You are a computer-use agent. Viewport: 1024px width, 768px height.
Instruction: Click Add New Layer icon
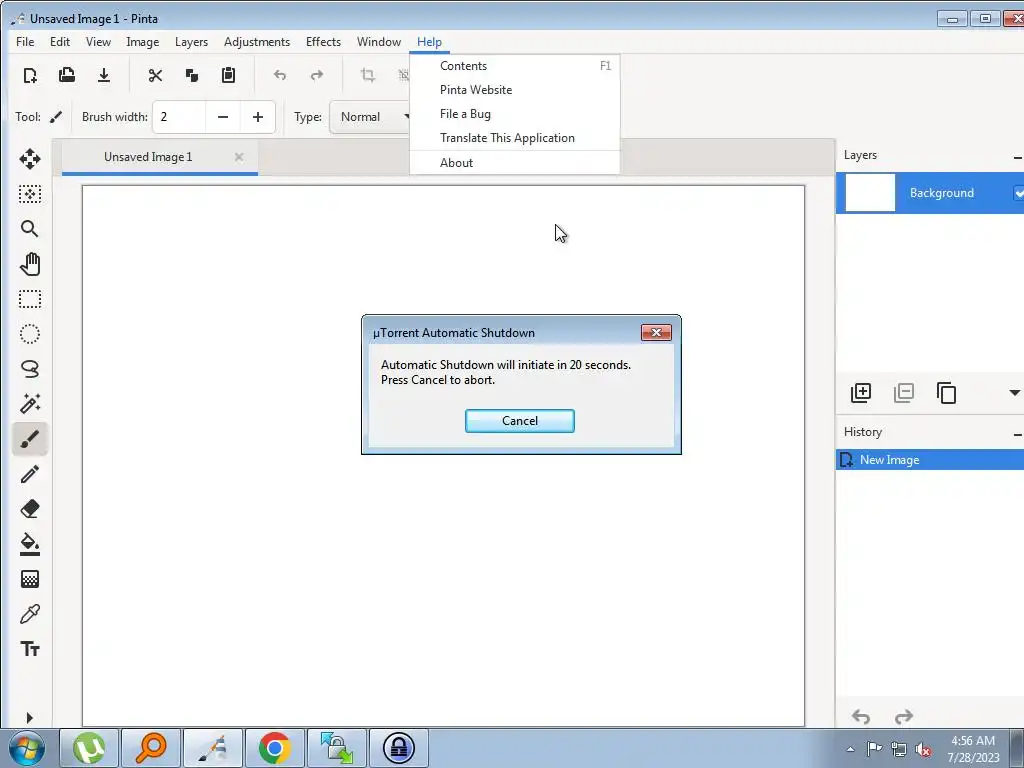coord(861,392)
